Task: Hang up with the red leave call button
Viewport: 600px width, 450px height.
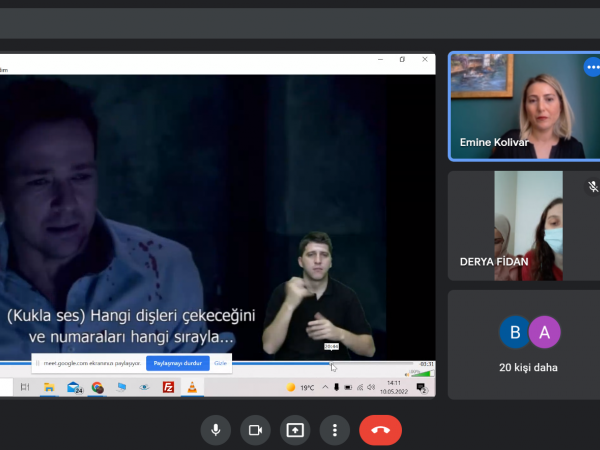Action: tap(380, 430)
